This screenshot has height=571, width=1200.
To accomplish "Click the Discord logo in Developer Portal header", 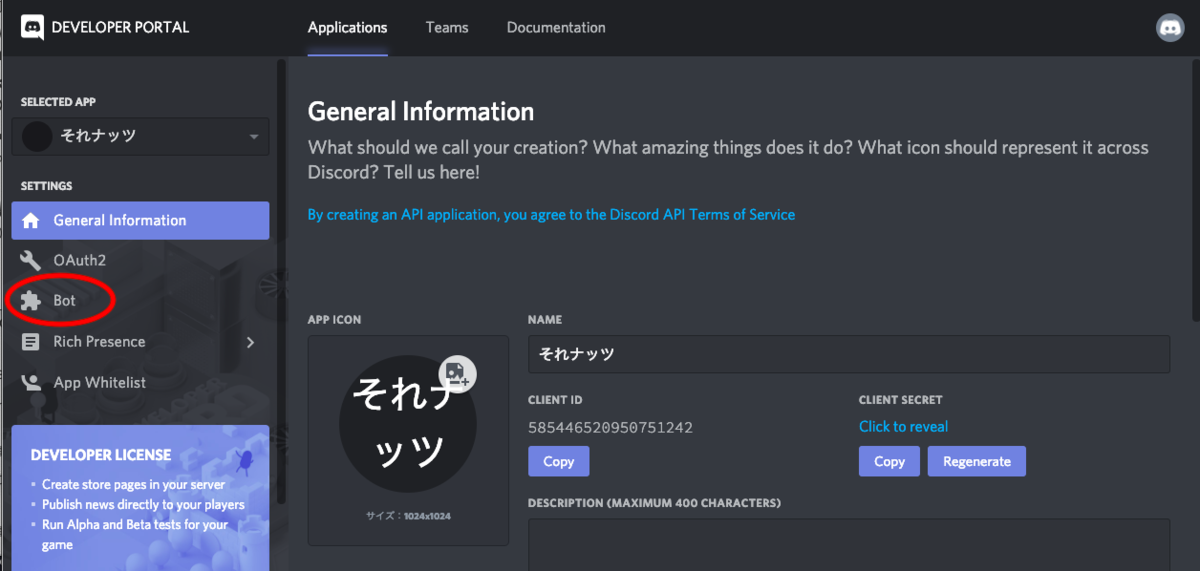I will pos(33,27).
